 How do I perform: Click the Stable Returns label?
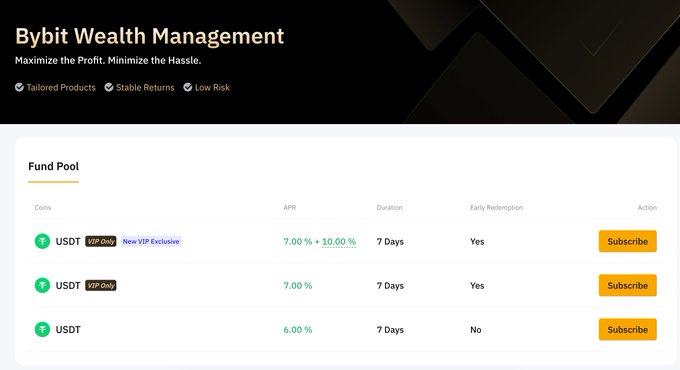click(x=145, y=88)
